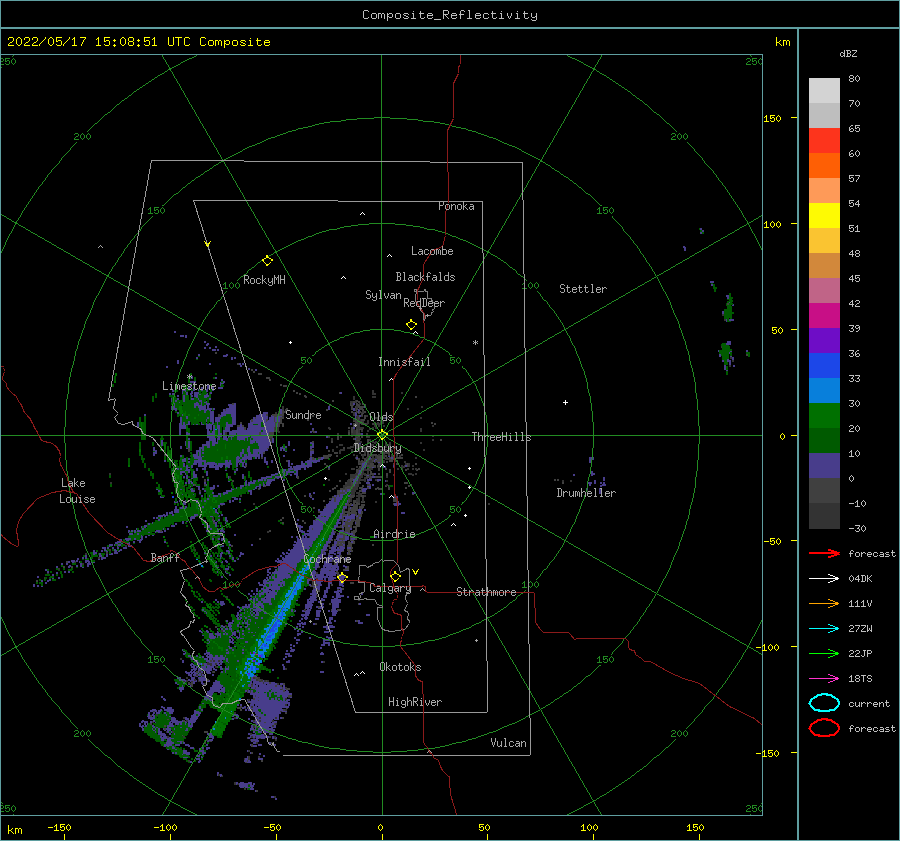Click the Sylvan label
This screenshot has height=841, width=900.
point(383,295)
